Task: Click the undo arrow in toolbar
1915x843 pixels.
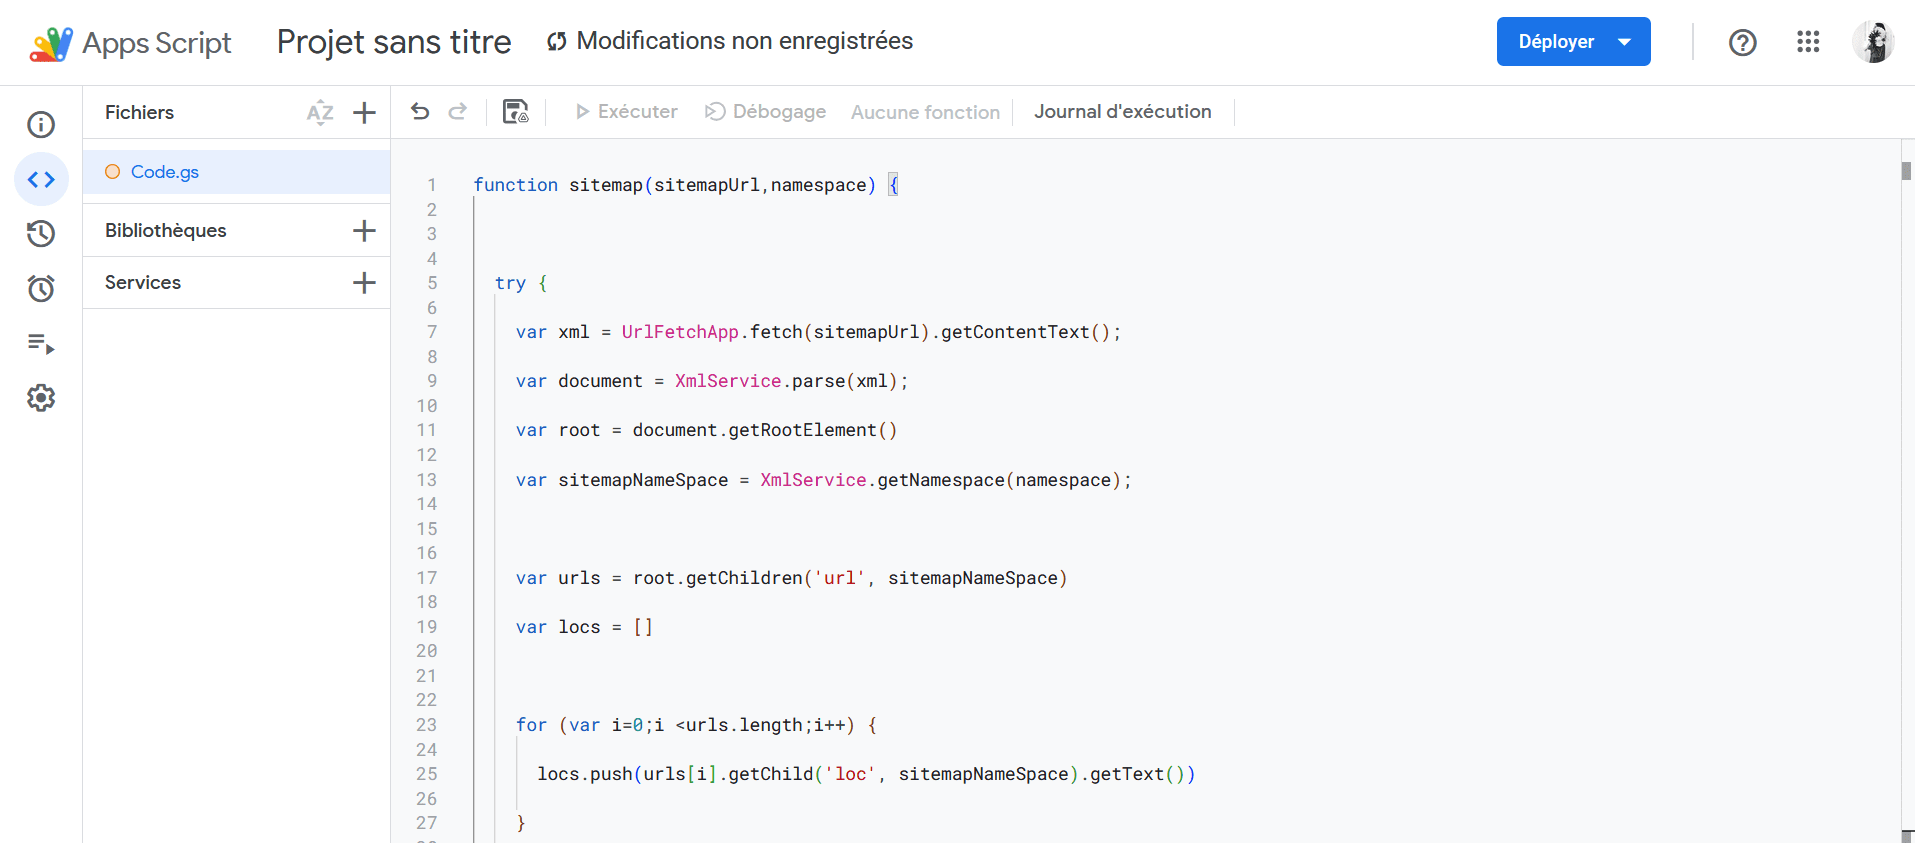Action: [420, 112]
